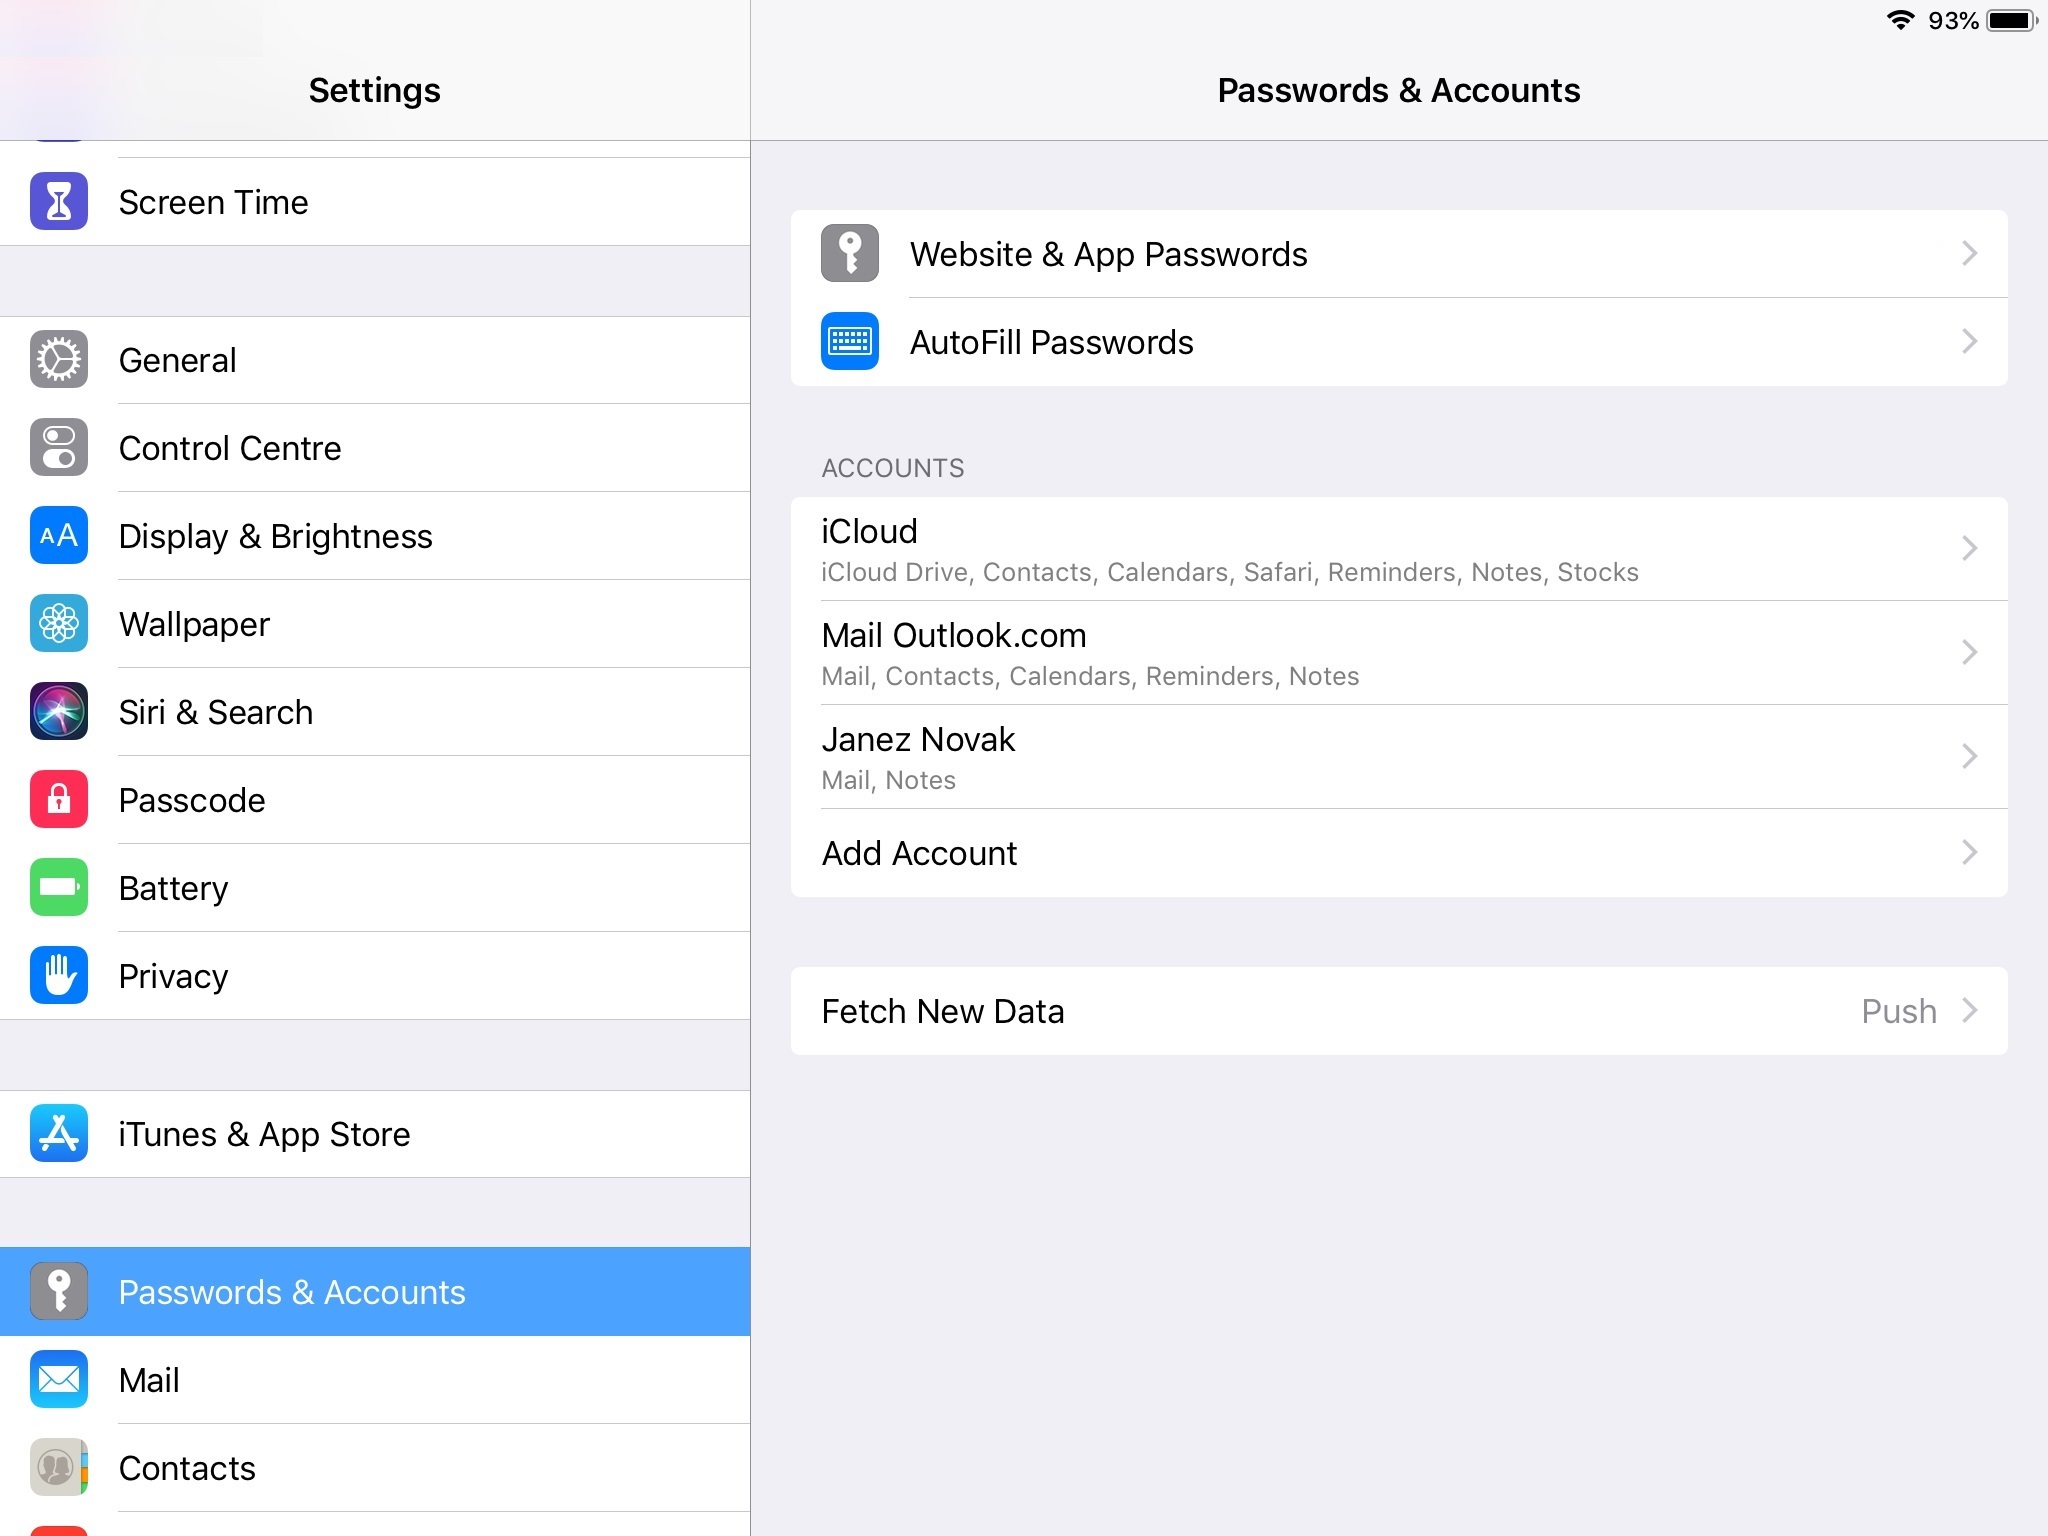The width and height of the screenshot is (2048, 1536).
Task: Tap the Siri & Search icon
Action: (59, 712)
